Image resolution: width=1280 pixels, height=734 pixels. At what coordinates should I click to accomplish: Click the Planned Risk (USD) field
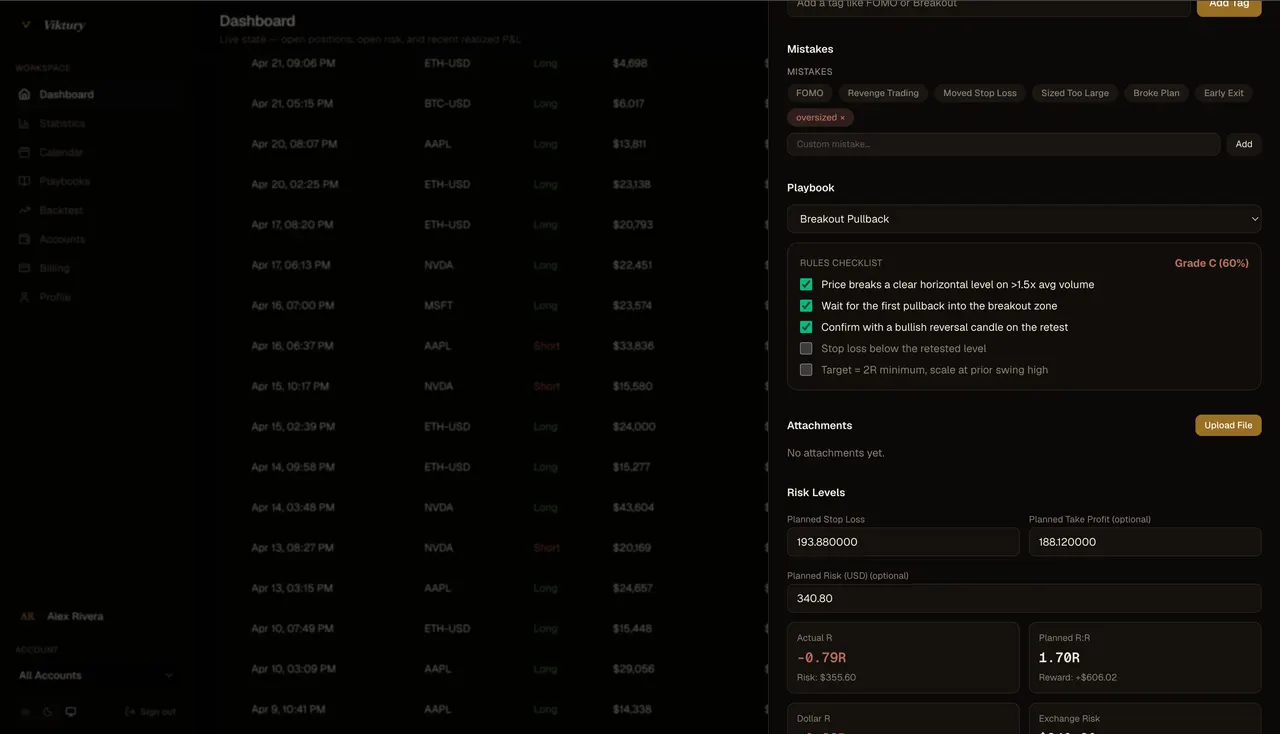(1024, 599)
